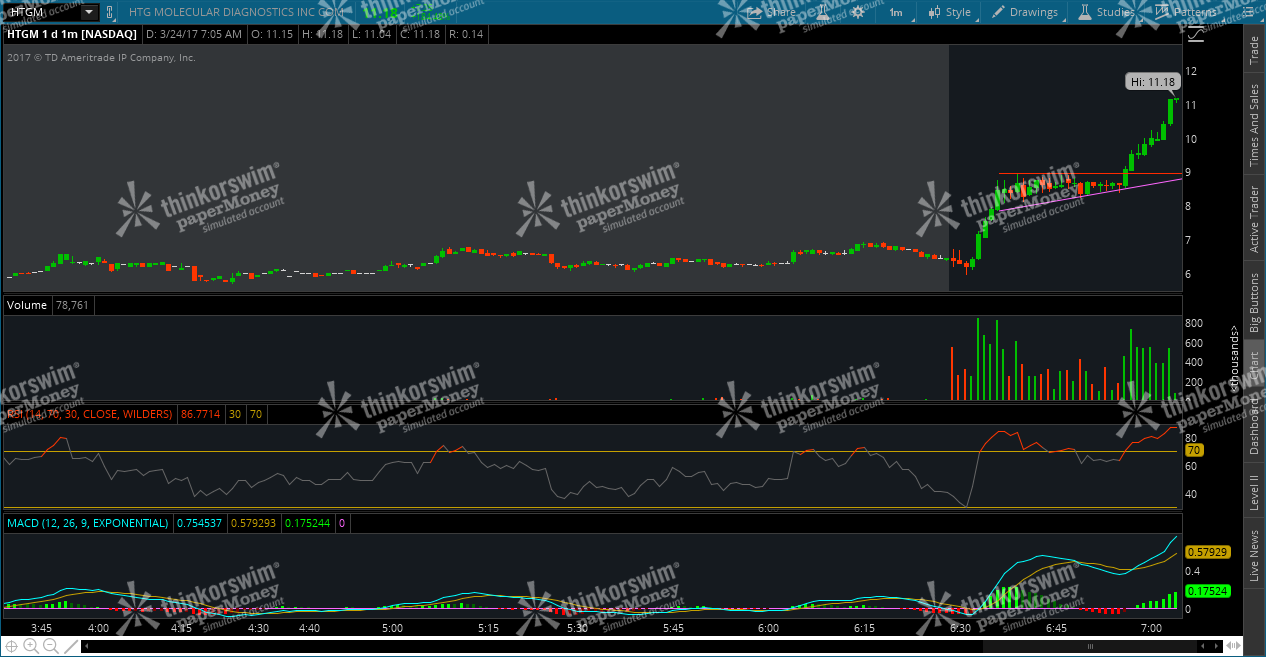Open the Trade side tab

point(1254,50)
